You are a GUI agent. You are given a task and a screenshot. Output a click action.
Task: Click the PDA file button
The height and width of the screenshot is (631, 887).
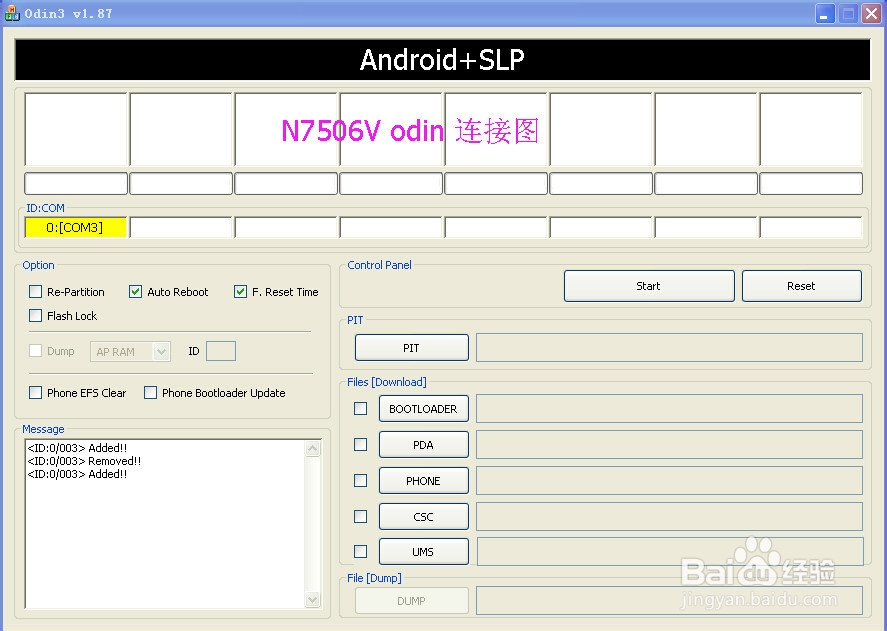424,445
